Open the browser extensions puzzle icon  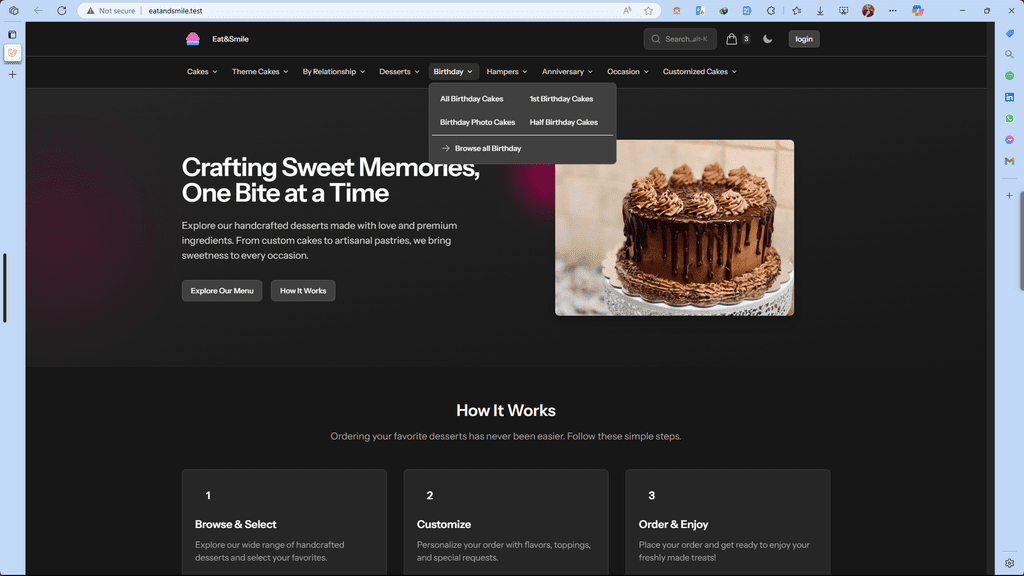coord(771,10)
